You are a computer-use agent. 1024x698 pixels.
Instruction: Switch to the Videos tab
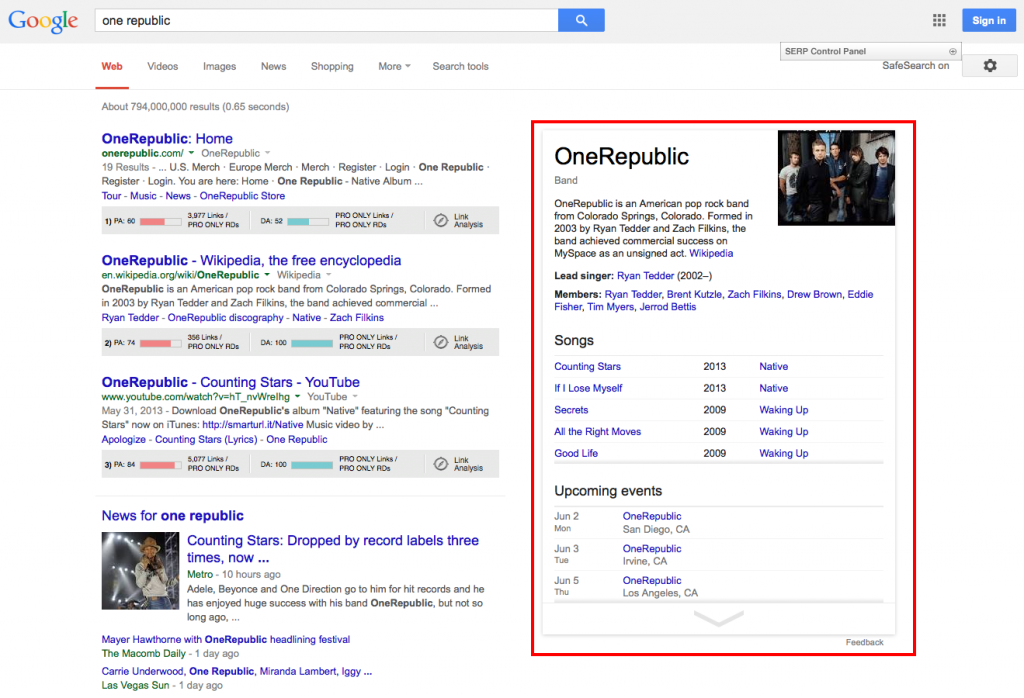[163, 66]
